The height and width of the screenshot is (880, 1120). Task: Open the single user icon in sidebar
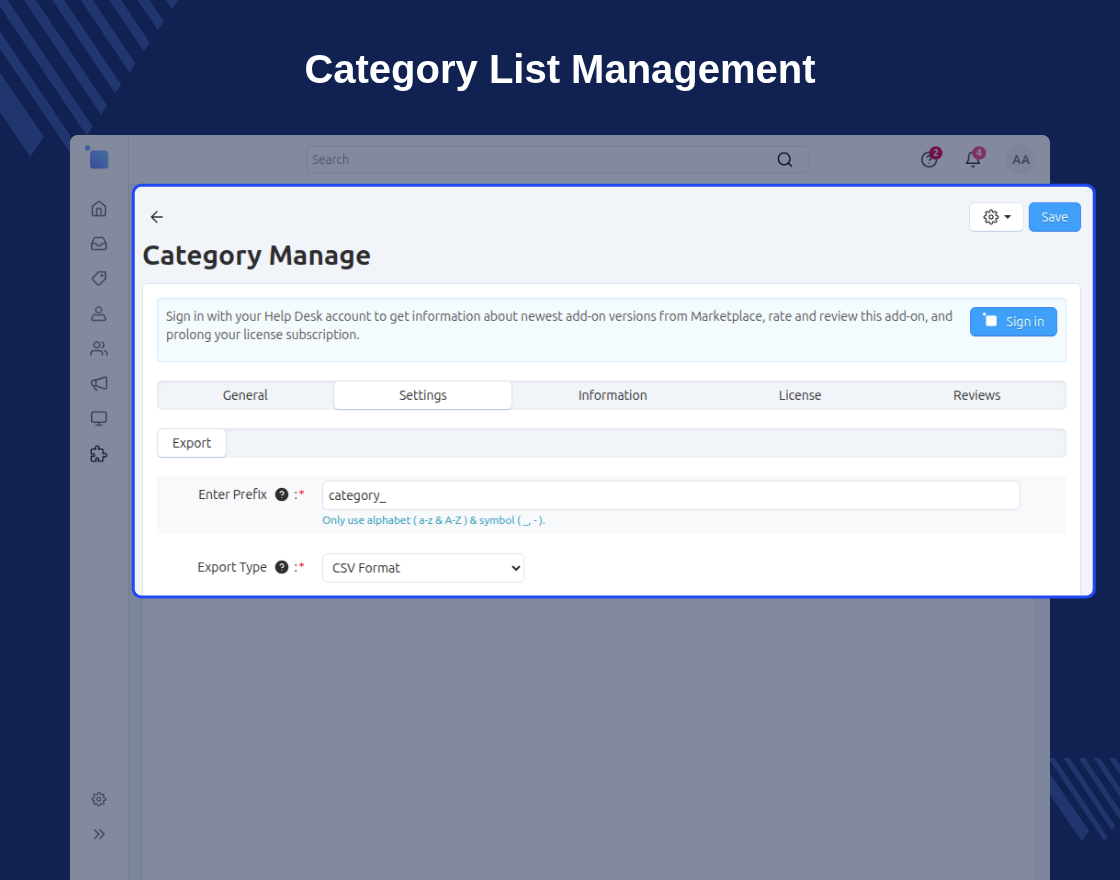pos(99,314)
